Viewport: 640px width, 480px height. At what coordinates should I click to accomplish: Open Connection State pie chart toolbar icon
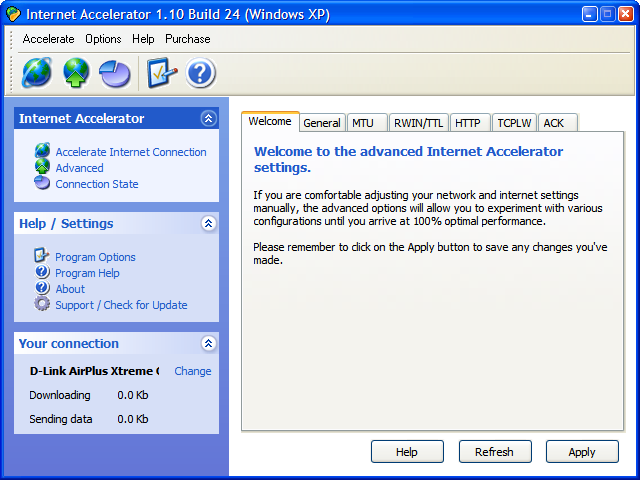115,73
